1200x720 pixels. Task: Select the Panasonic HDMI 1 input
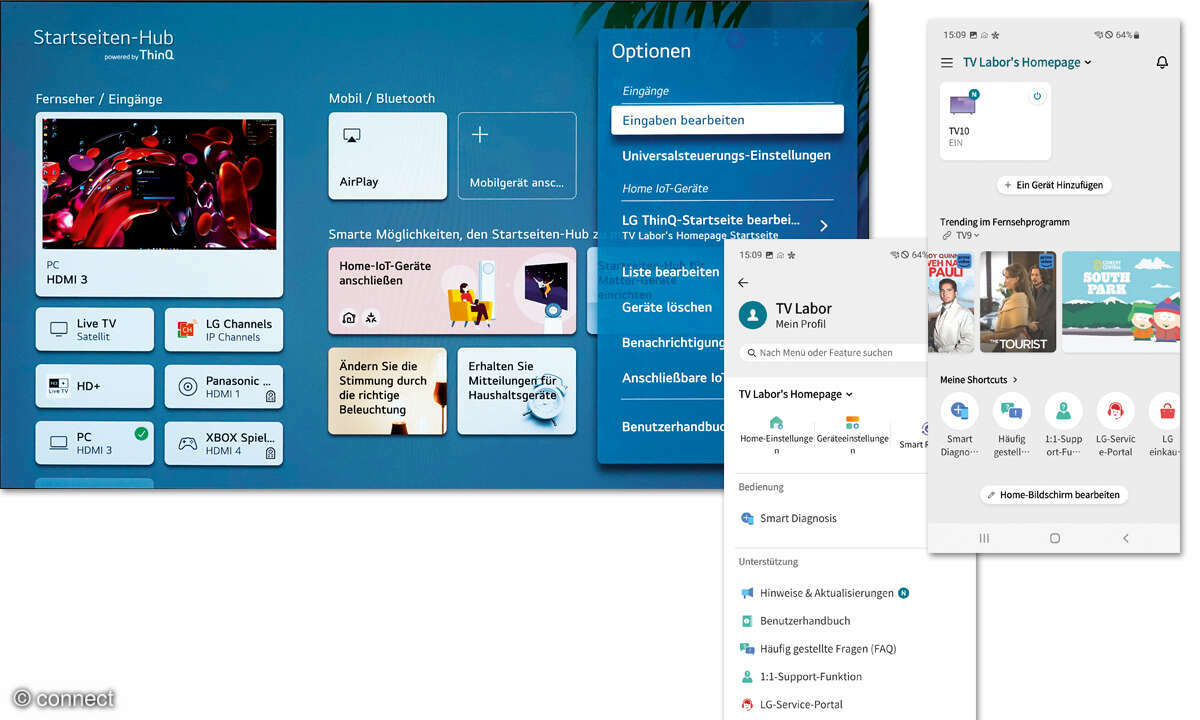[x=224, y=387]
